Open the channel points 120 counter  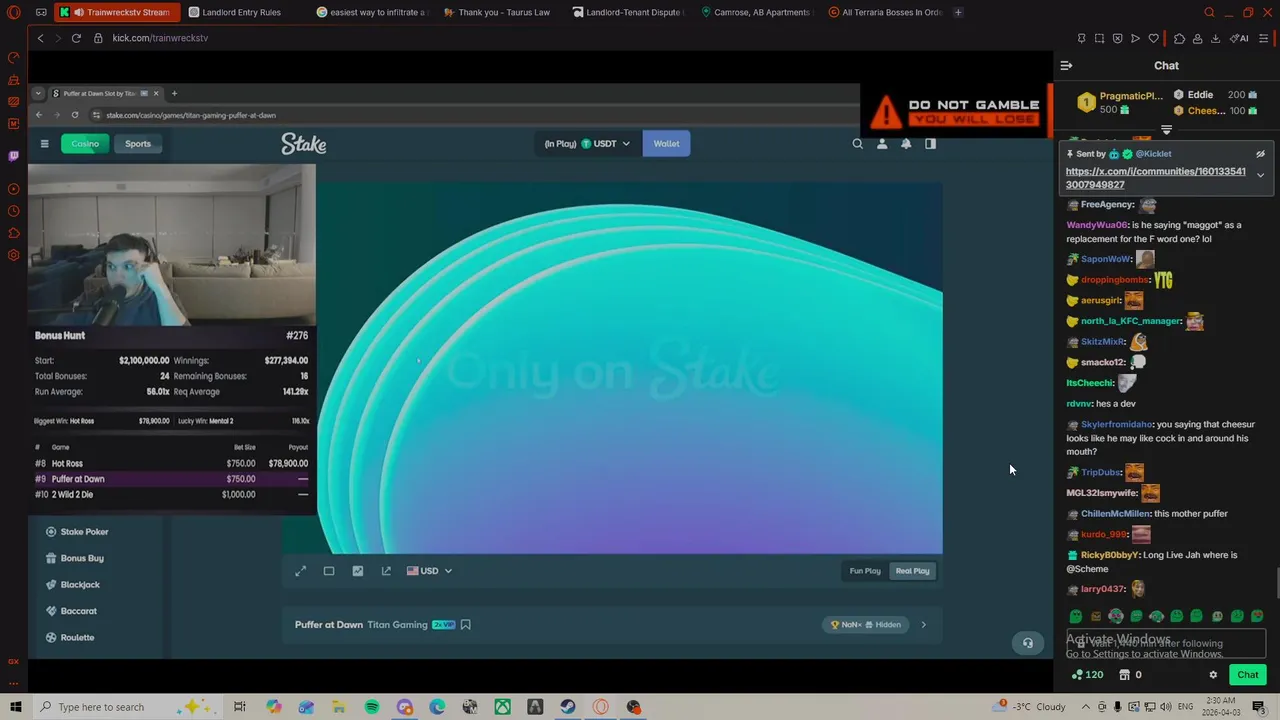coord(1087,675)
